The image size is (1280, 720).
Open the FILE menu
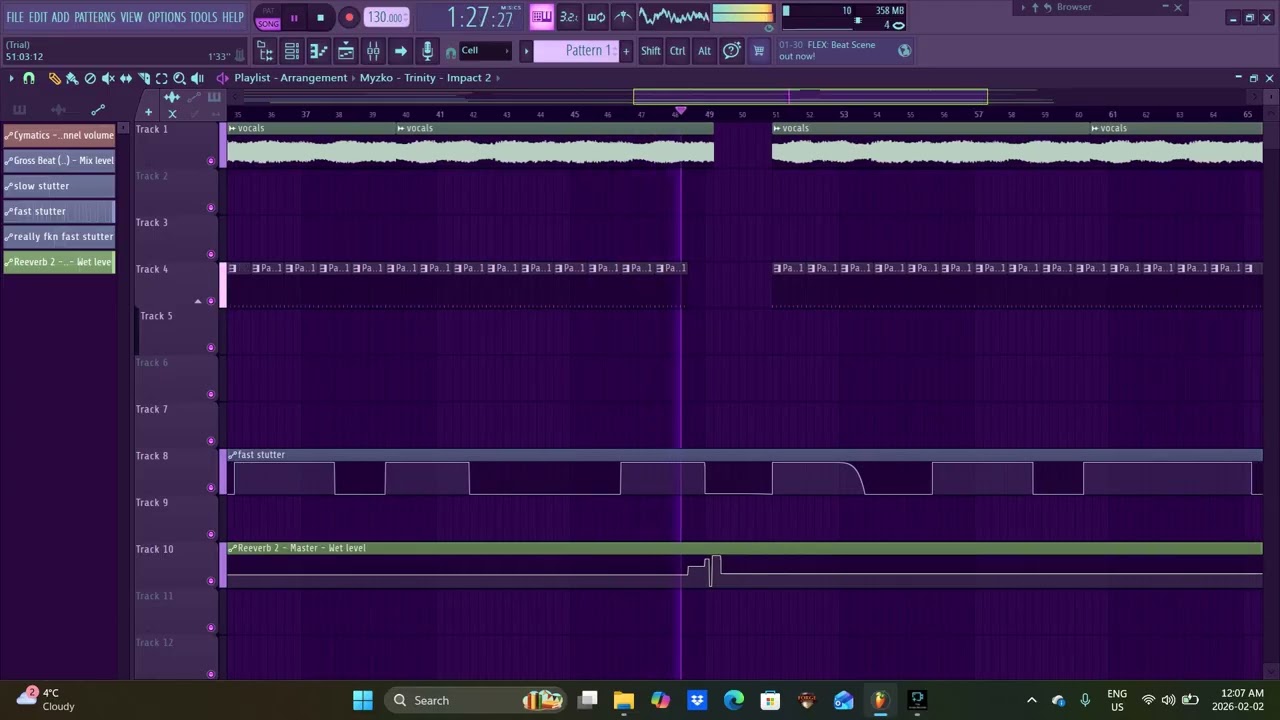click(15, 17)
